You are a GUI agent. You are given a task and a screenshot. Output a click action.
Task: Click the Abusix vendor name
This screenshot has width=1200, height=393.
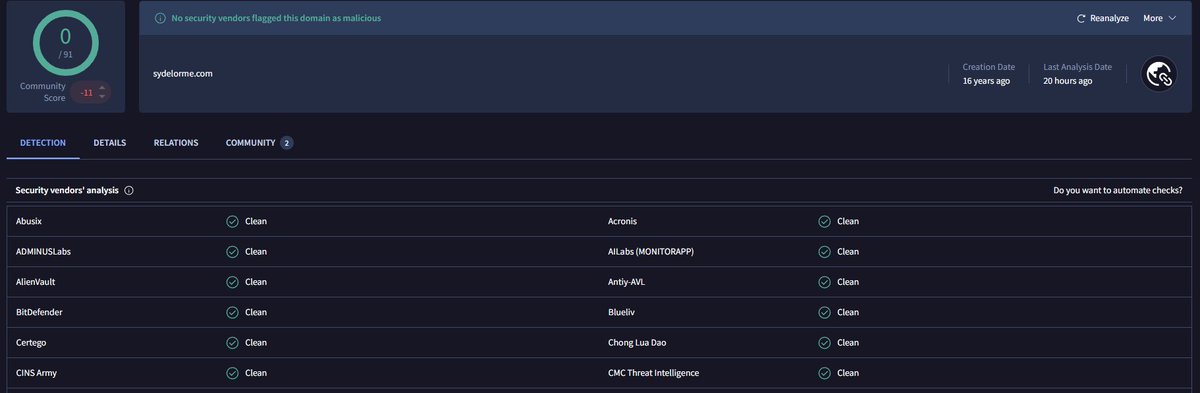point(30,221)
